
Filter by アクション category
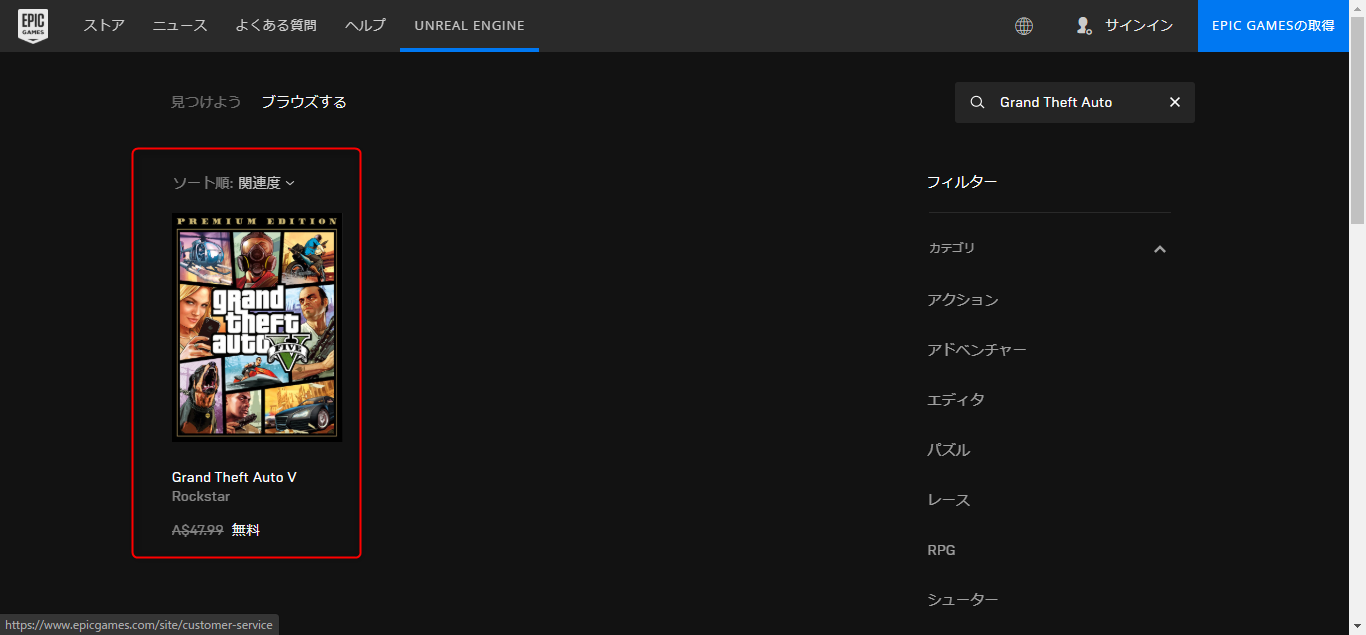(x=963, y=300)
